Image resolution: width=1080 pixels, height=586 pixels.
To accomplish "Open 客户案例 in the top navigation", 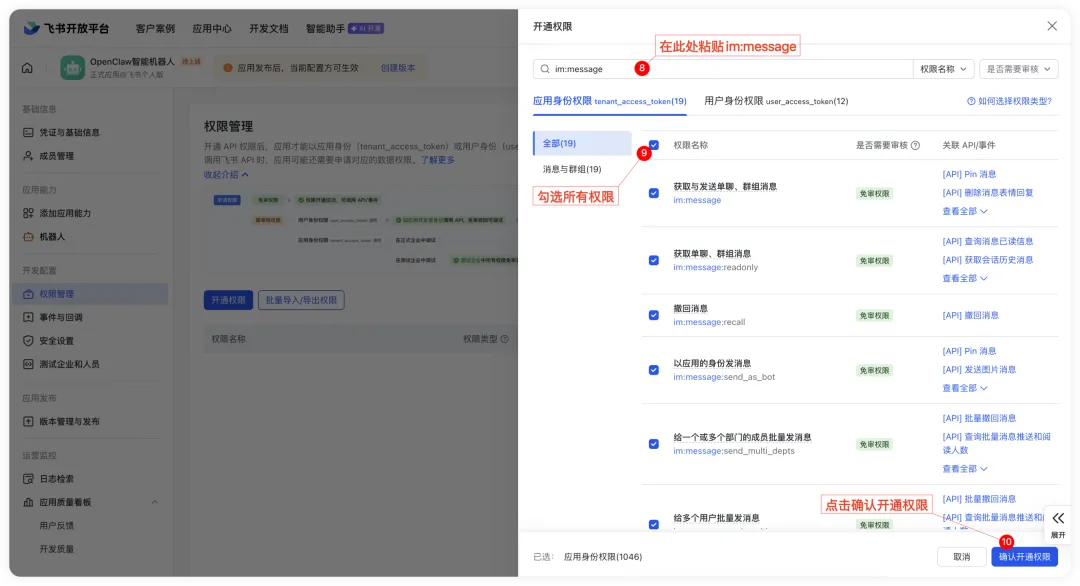I will coord(155,28).
